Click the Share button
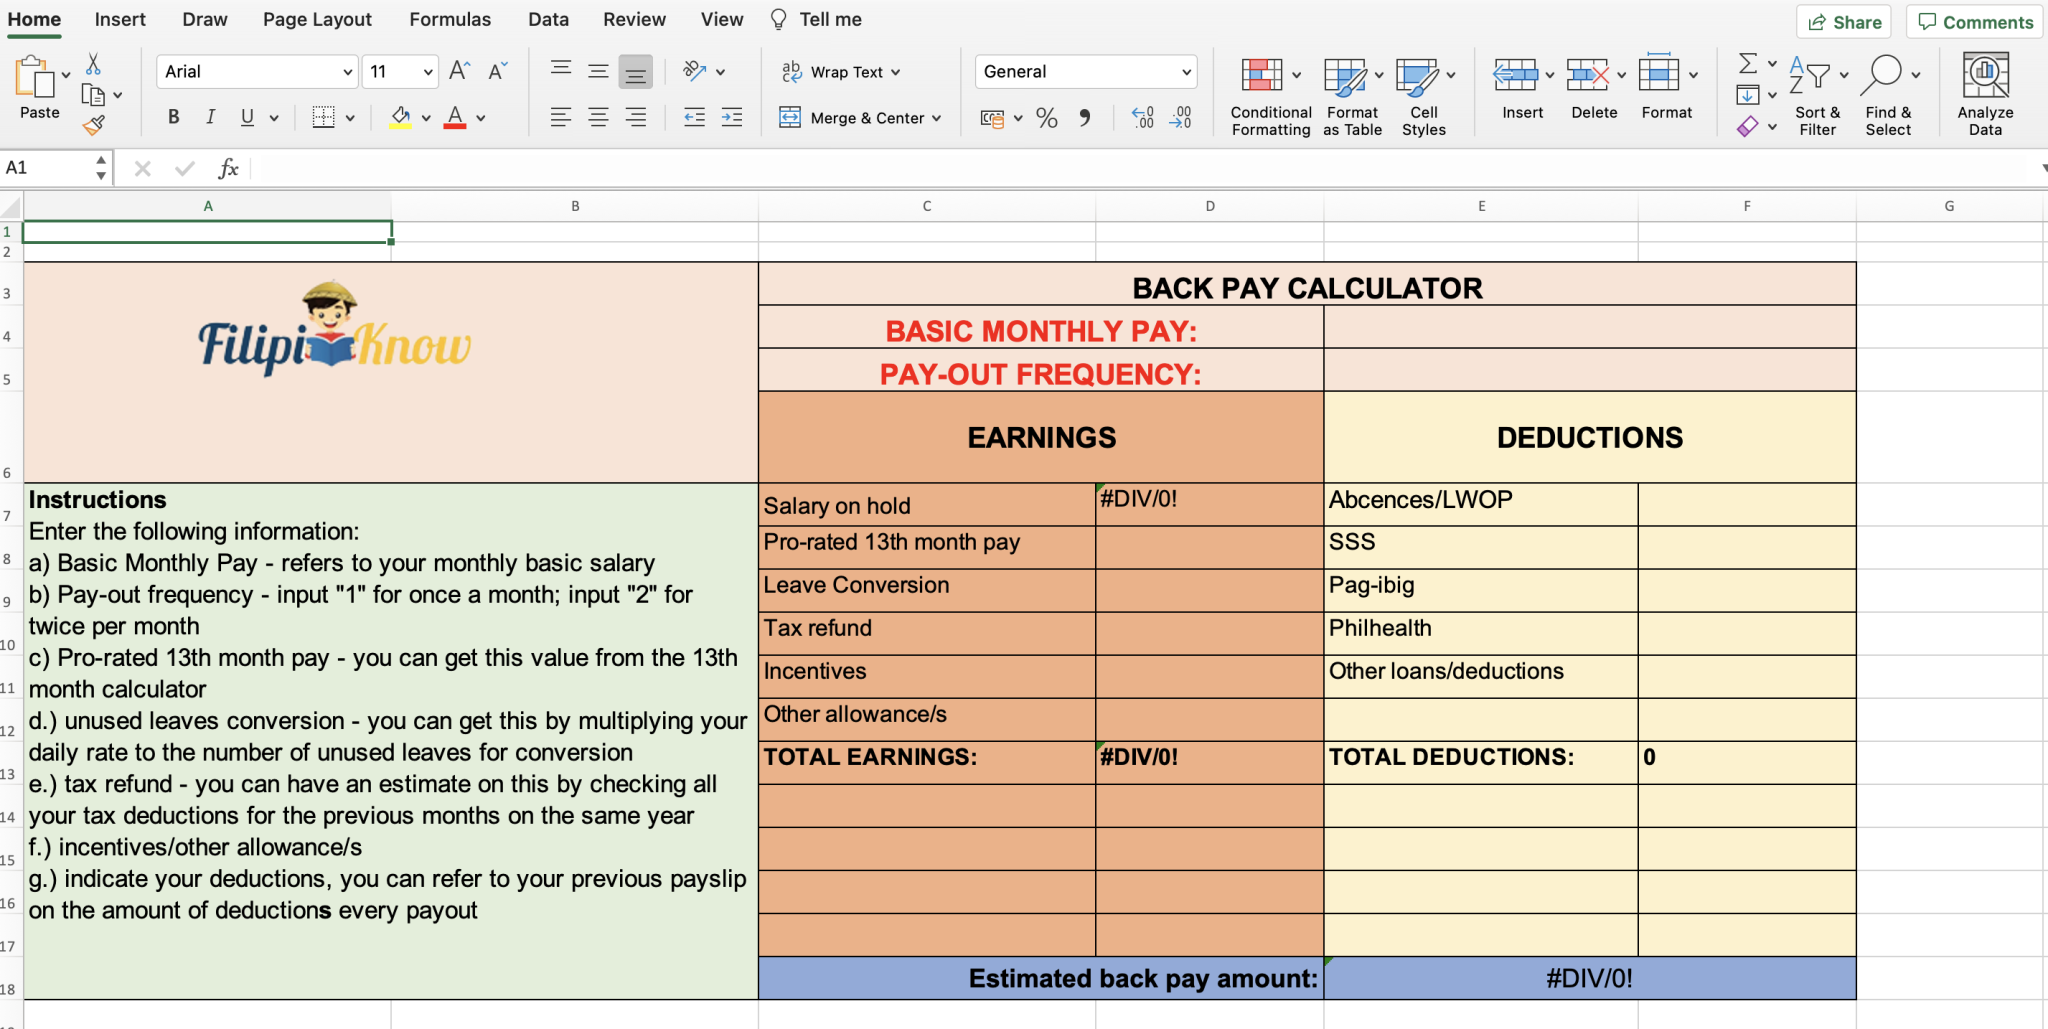Image resolution: width=2048 pixels, height=1029 pixels. [1843, 21]
